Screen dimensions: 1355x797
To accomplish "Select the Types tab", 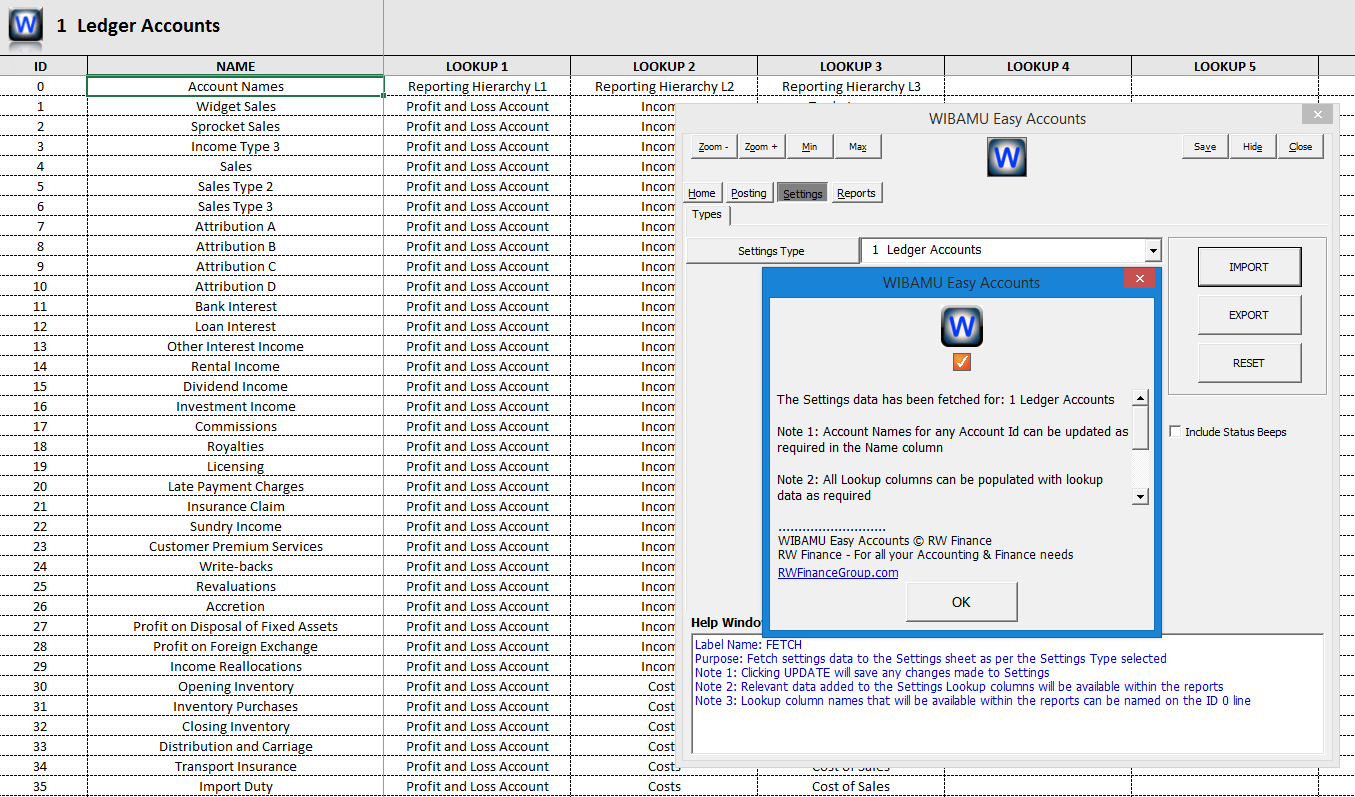I will point(706,214).
